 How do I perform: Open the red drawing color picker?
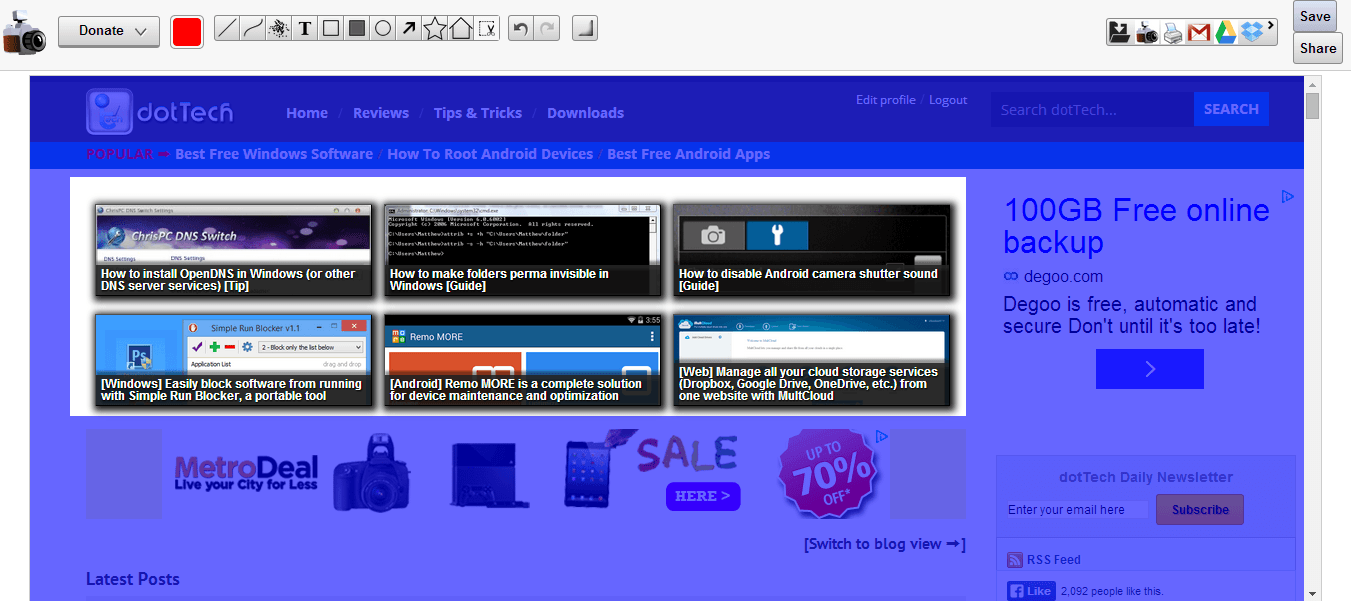point(187,31)
